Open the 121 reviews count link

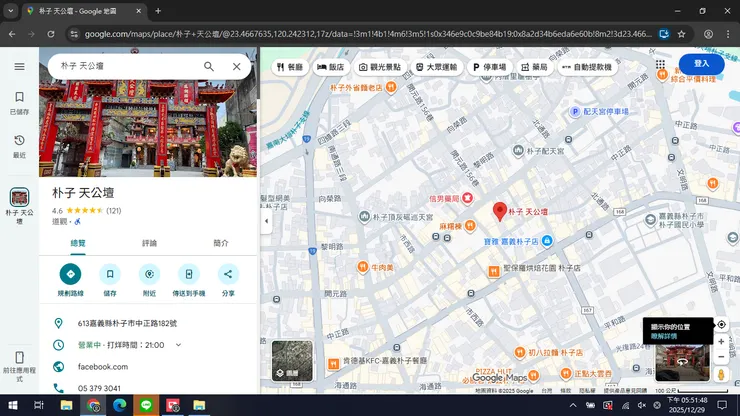point(114,211)
